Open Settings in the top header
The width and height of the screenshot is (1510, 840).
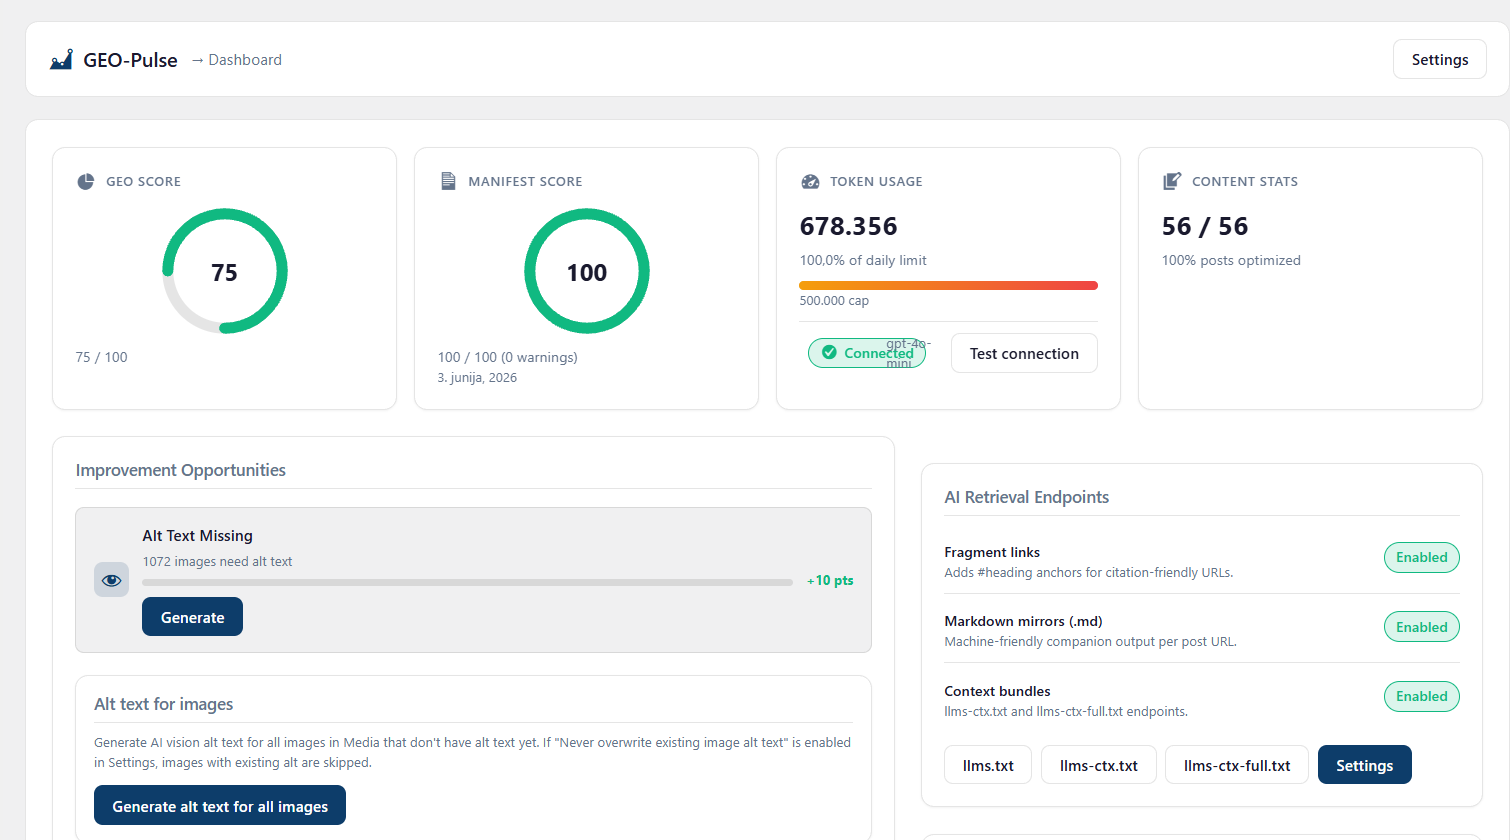(1440, 60)
